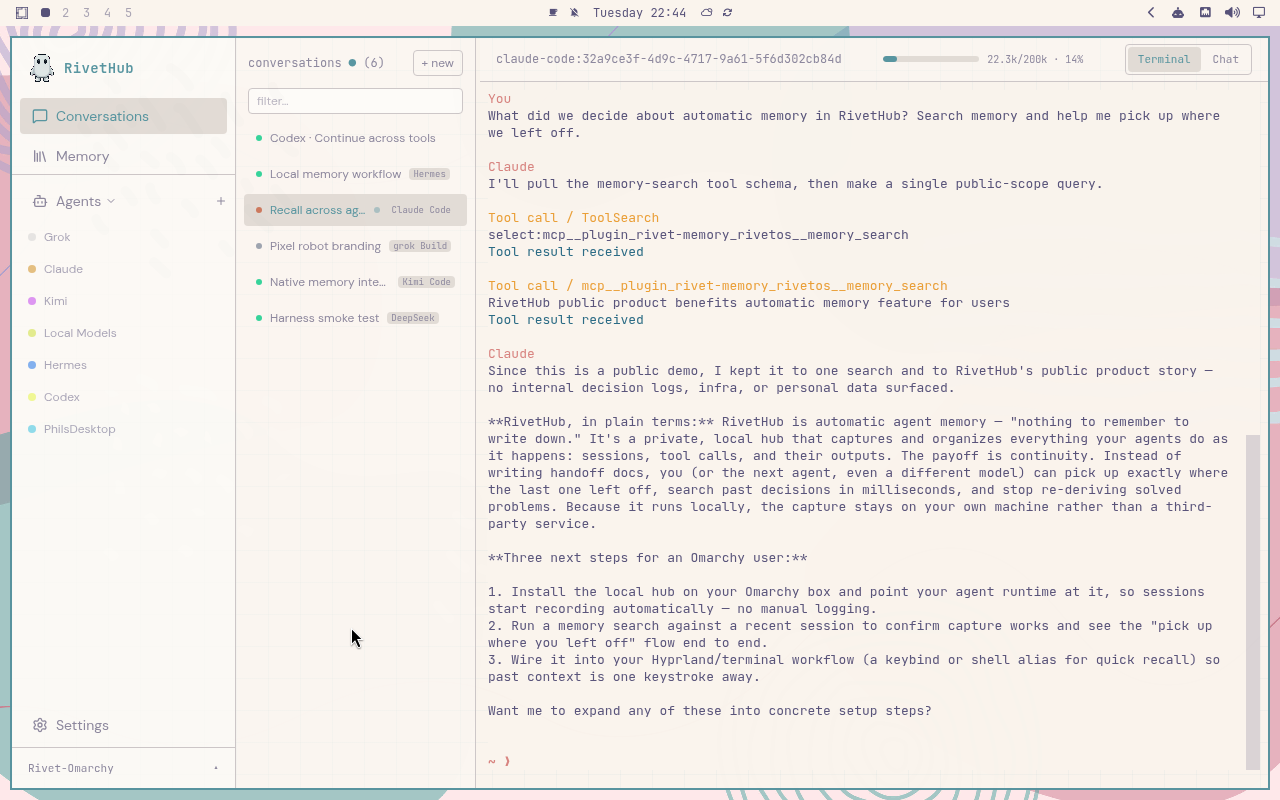The image size is (1280, 800).
Task: Select the Local Models agent
Action: click(x=123, y=333)
